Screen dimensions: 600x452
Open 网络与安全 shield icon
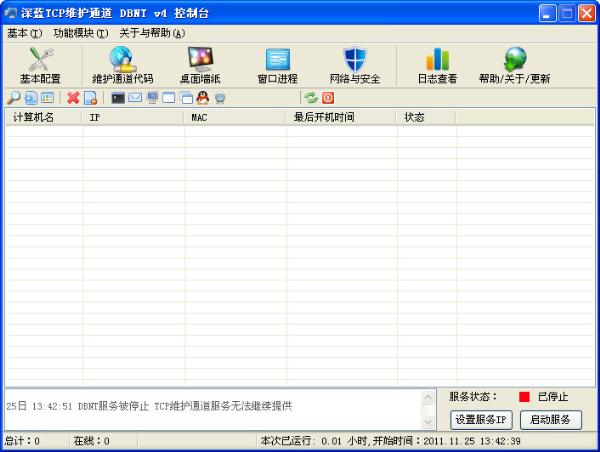point(355,65)
